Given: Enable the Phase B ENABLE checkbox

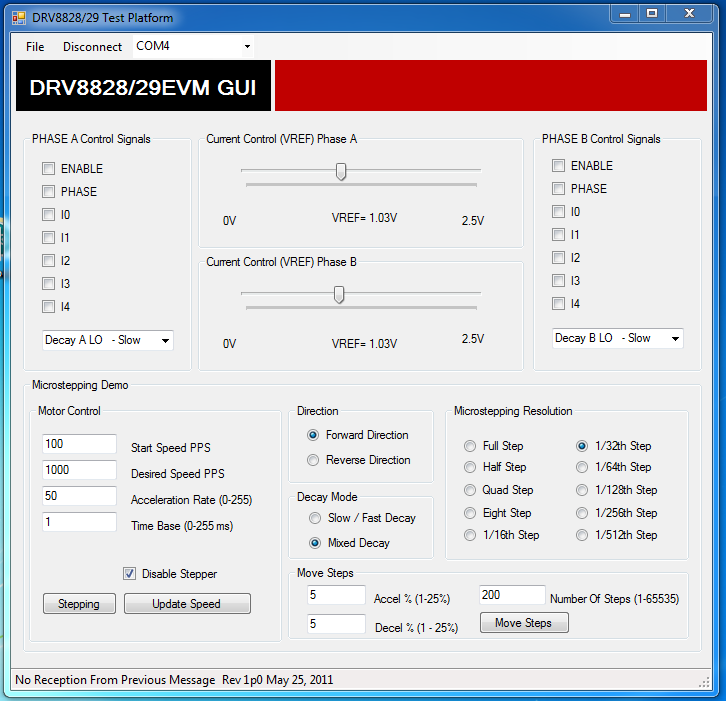Looking at the screenshot, I should coord(558,166).
